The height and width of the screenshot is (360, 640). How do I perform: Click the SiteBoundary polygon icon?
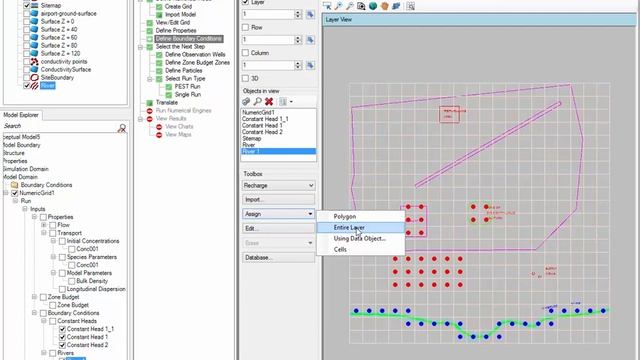(x=35, y=78)
